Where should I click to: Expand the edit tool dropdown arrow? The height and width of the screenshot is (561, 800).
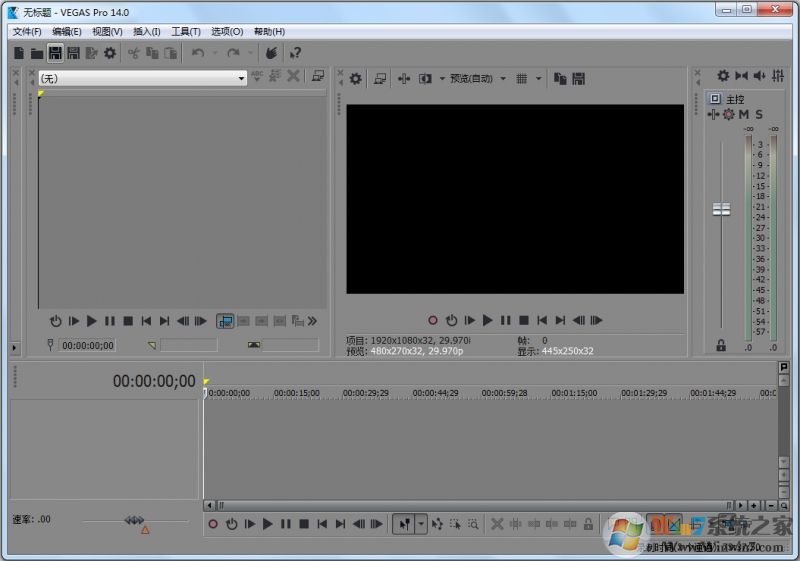click(x=421, y=524)
